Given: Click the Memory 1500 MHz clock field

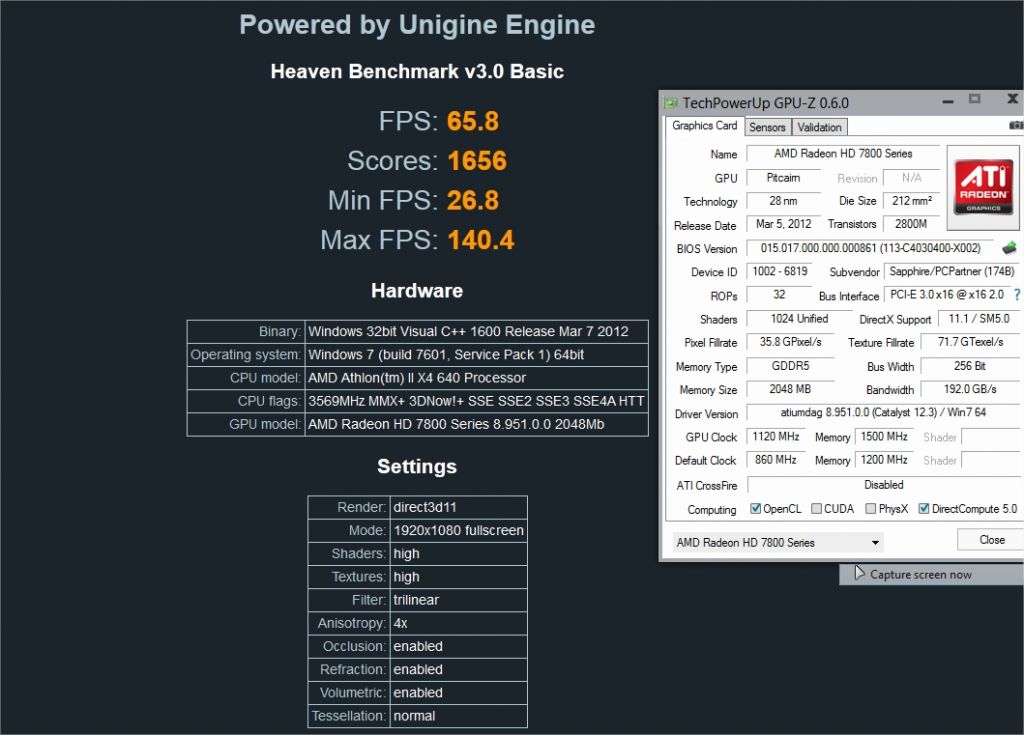Looking at the screenshot, I should pyautogui.click(x=884, y=436).
